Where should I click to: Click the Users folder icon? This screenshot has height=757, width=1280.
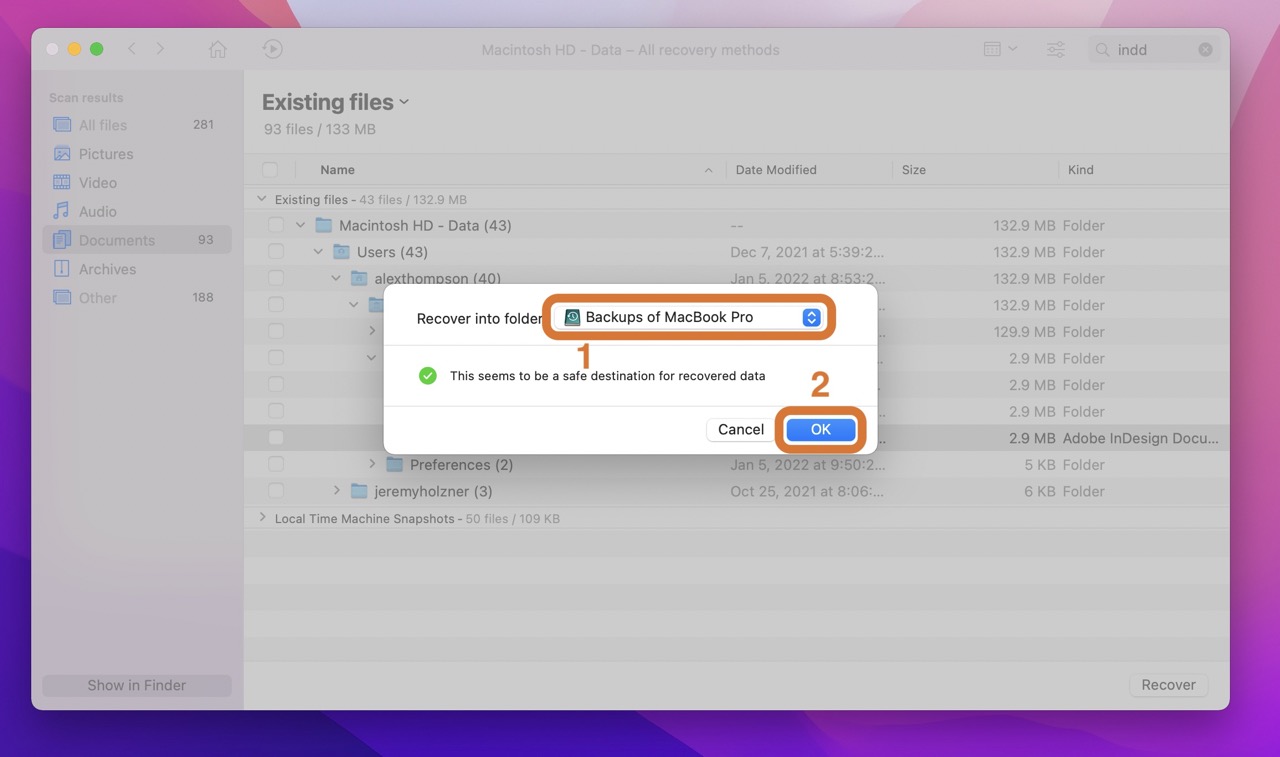(341, 252)
